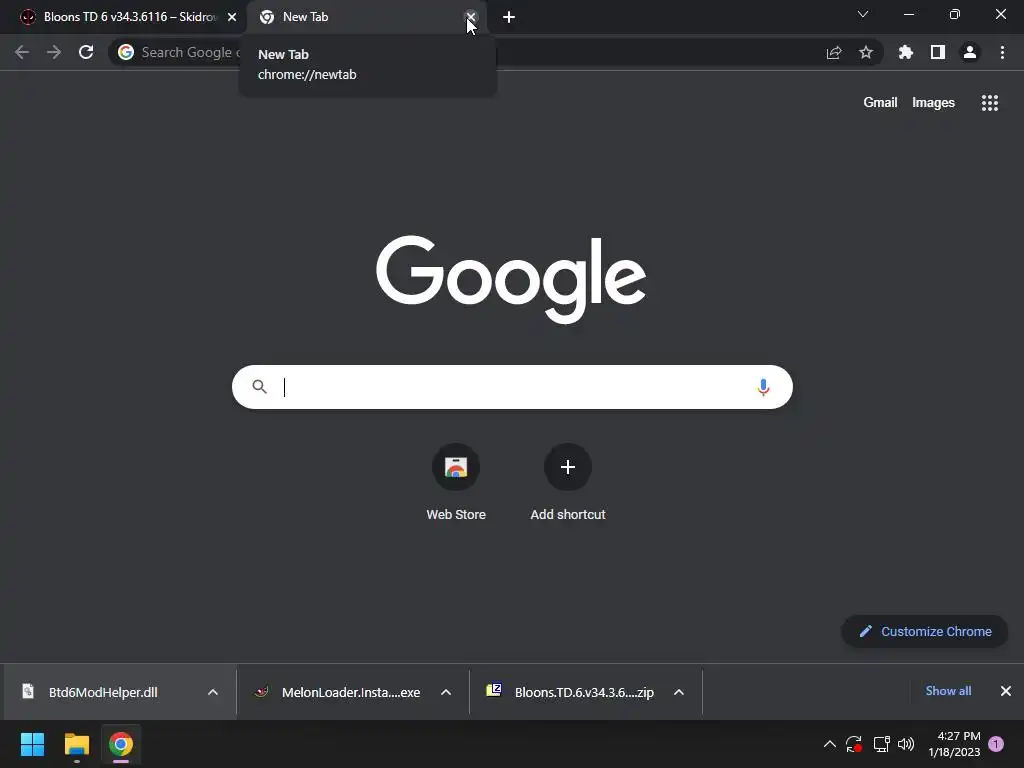
Task: Click Show all downloads
Action: 948,691
